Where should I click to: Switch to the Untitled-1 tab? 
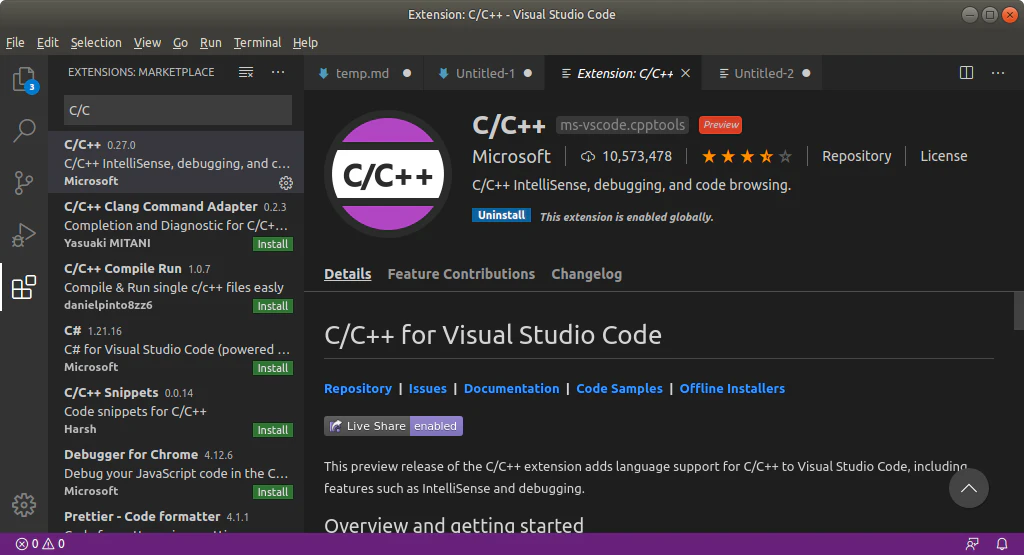click(485, 73)
